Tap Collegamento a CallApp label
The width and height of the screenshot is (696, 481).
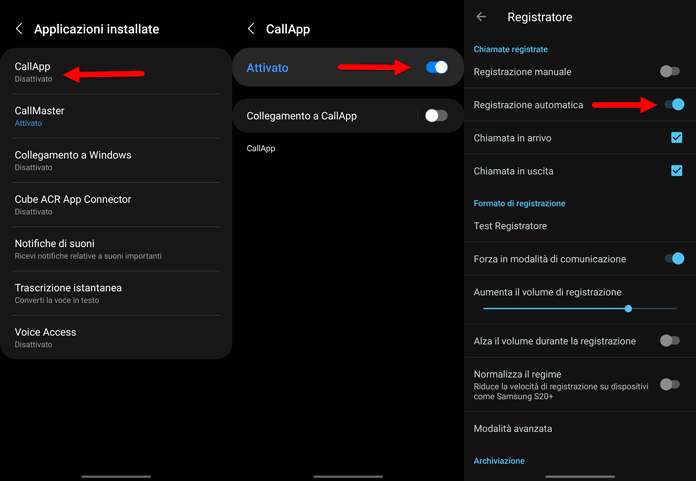(301, 116)
